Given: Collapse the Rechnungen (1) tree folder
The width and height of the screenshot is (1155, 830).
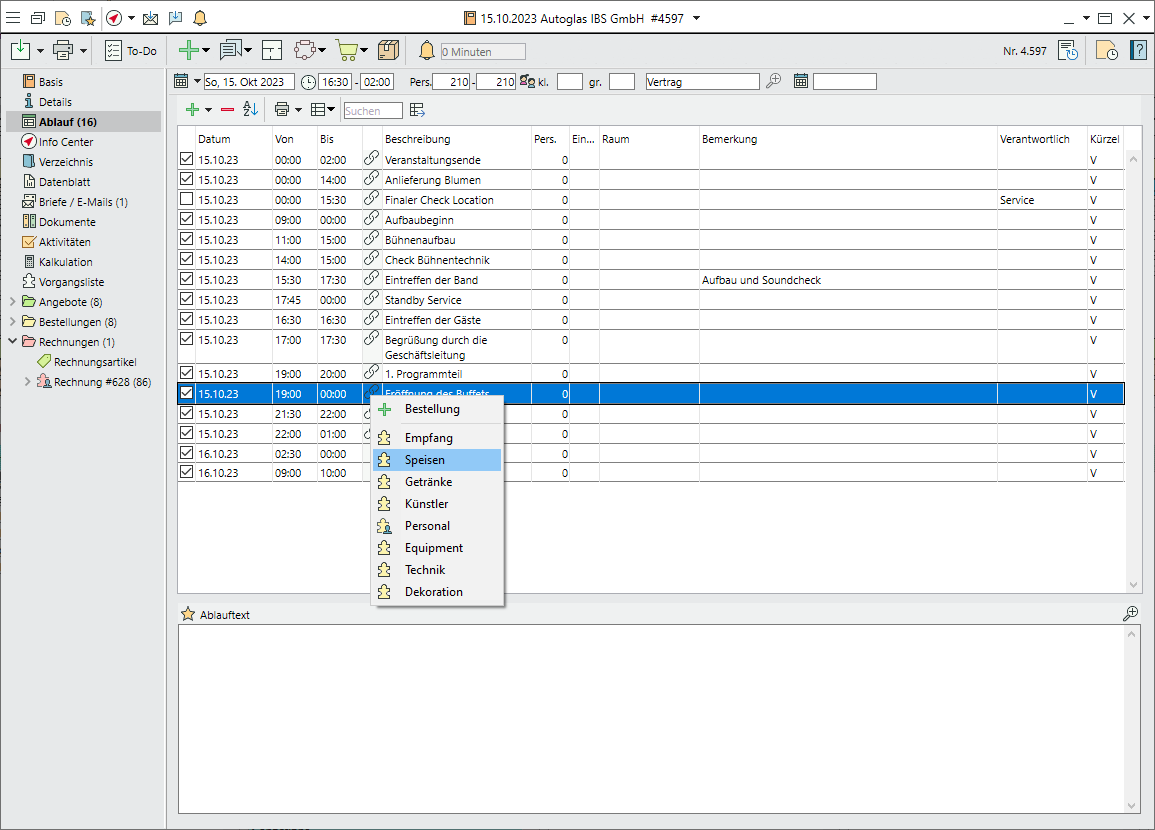Looking at the screenshot, I should coord(12,342).
